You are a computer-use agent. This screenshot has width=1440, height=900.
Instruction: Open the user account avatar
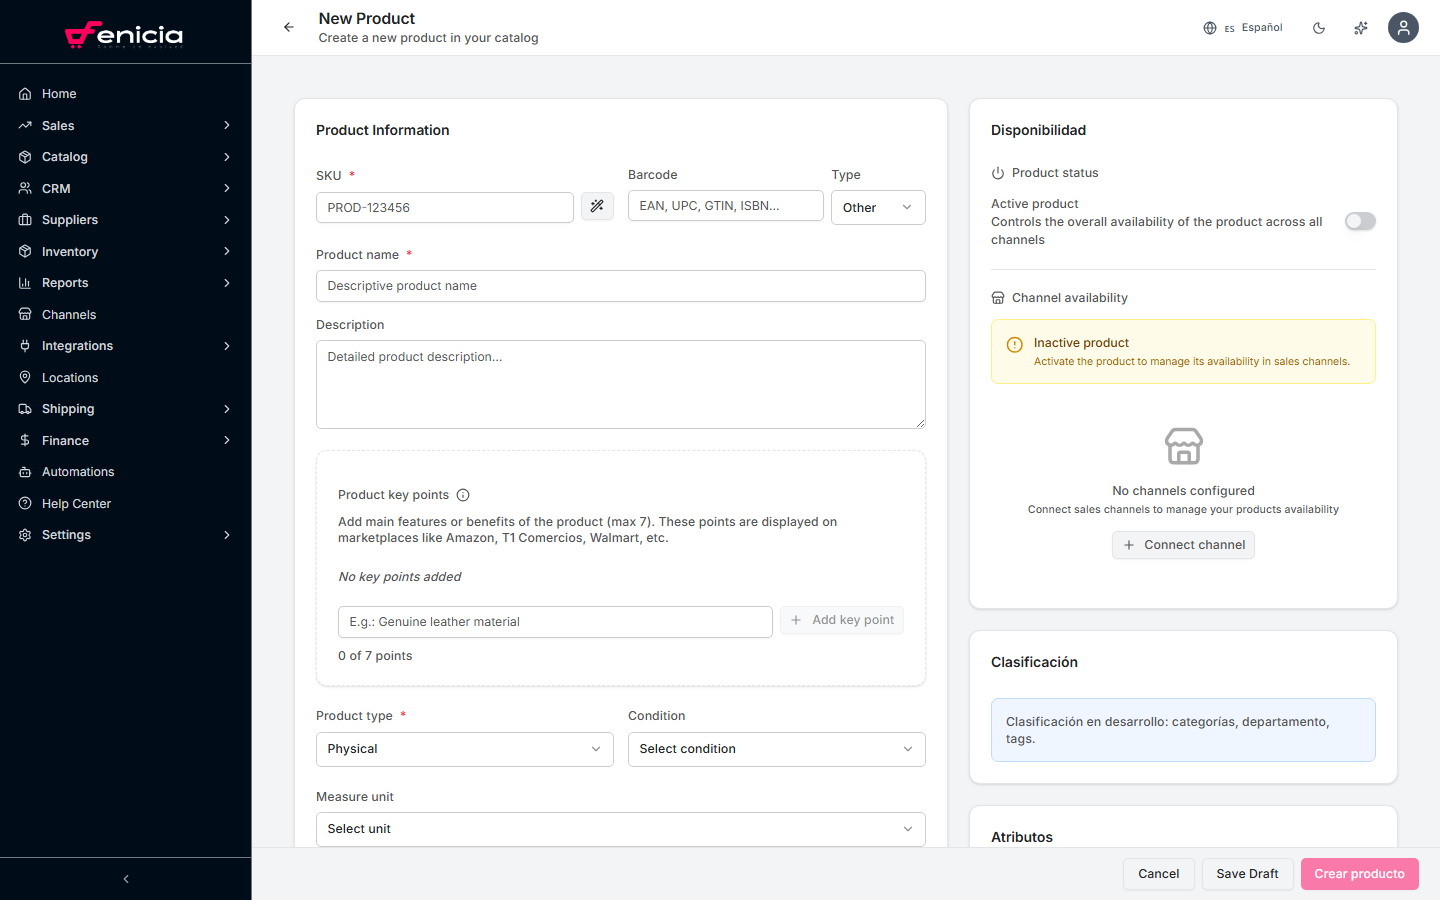(1403, 27)
